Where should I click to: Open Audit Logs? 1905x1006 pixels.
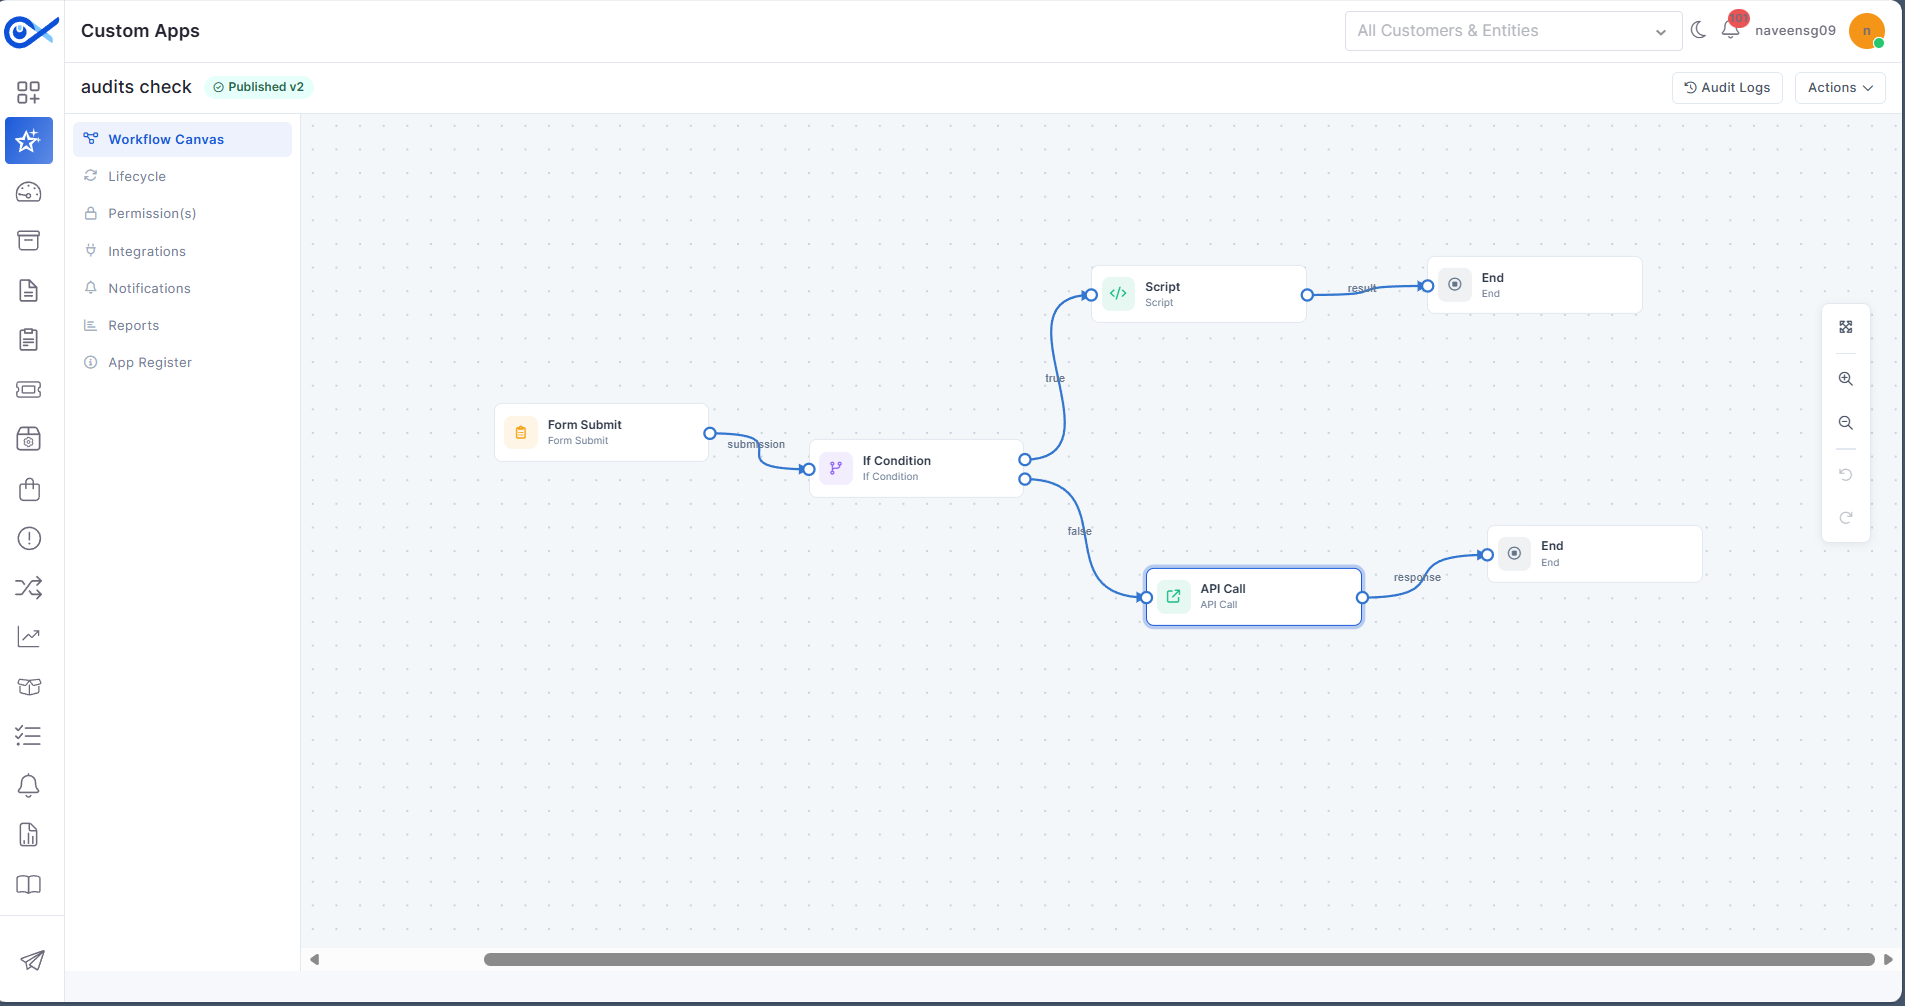coord(1727,88)
